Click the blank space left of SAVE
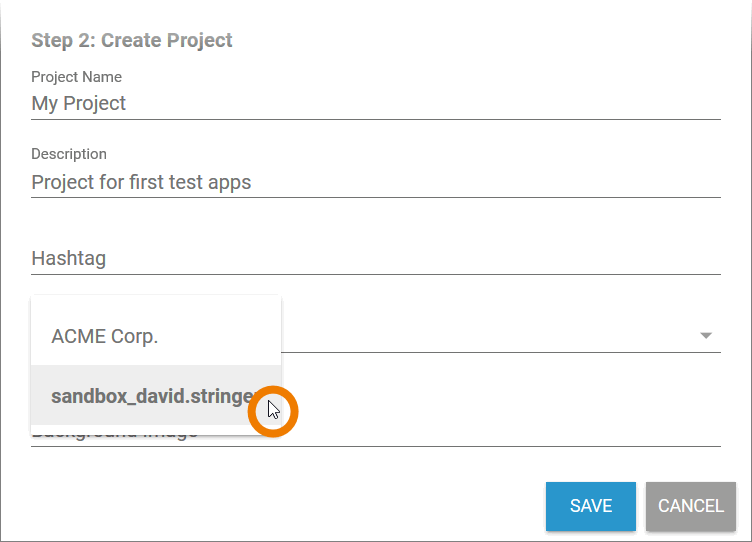 coord(300,506)
